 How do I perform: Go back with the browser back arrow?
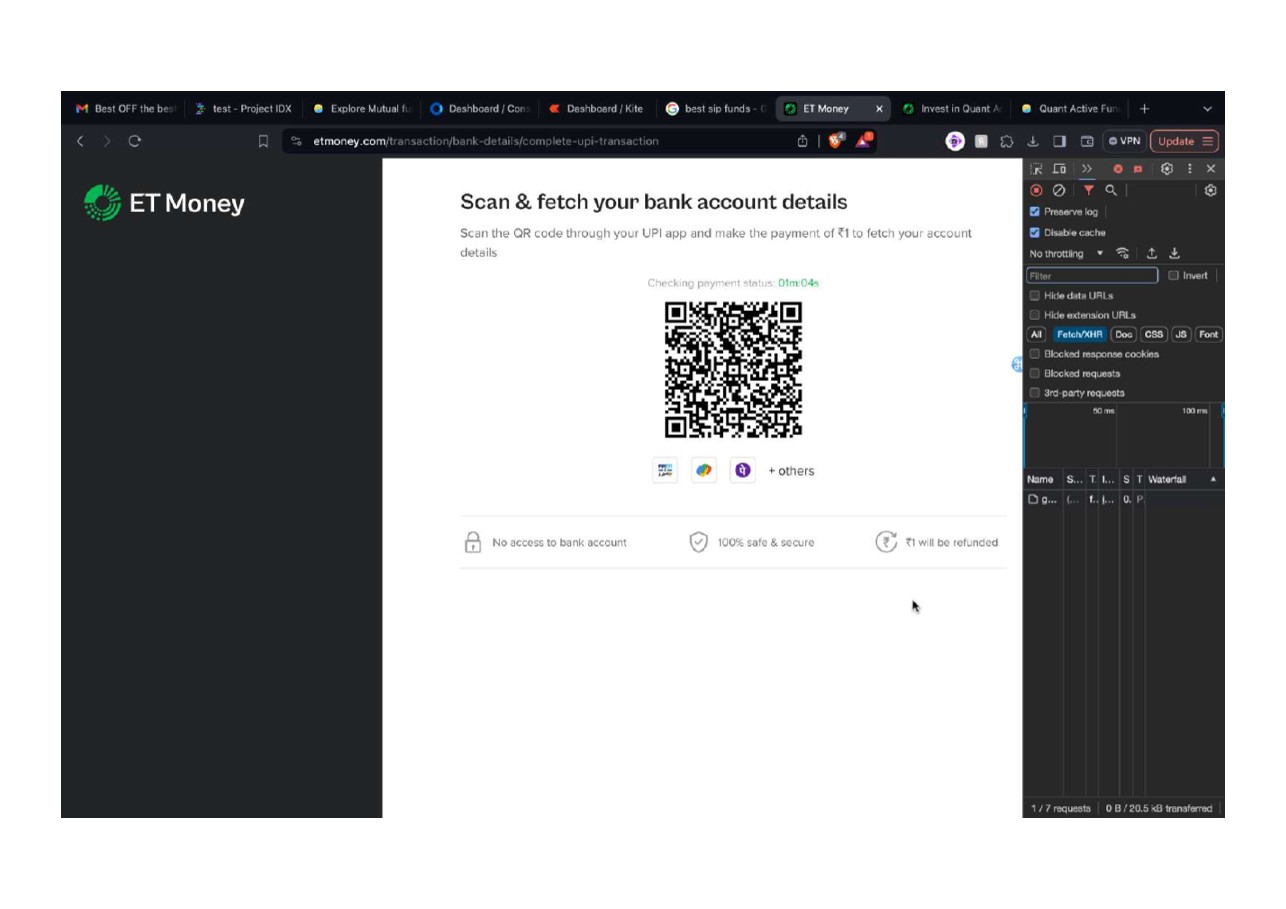(x=80, y=141)
